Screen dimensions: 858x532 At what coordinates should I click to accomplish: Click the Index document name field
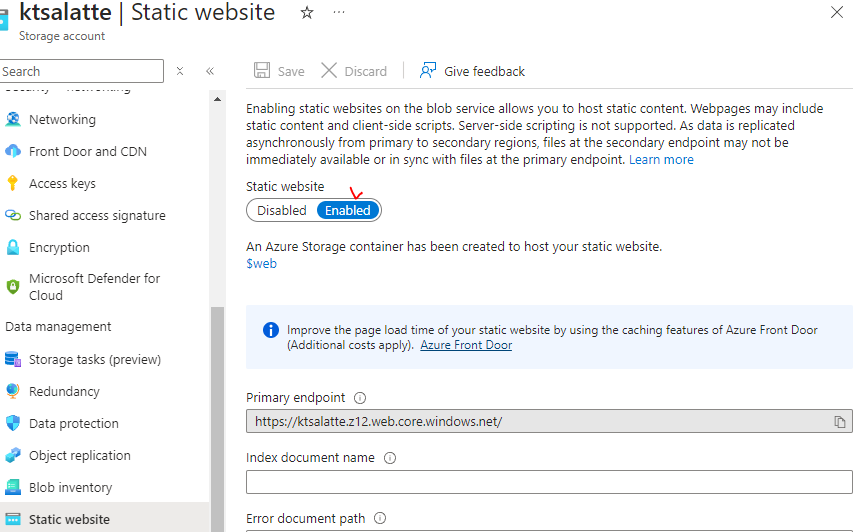pyautogui.click(x=549, y=482)
